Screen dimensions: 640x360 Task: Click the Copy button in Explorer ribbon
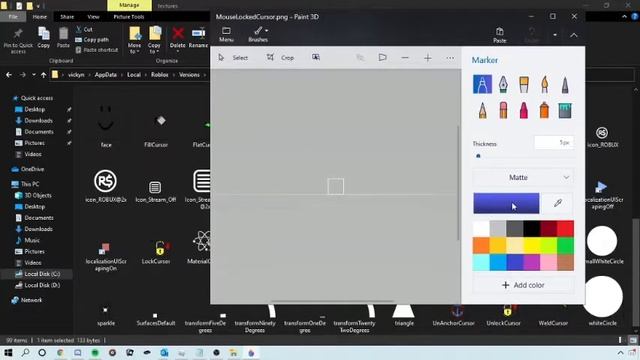click(44, 38)
